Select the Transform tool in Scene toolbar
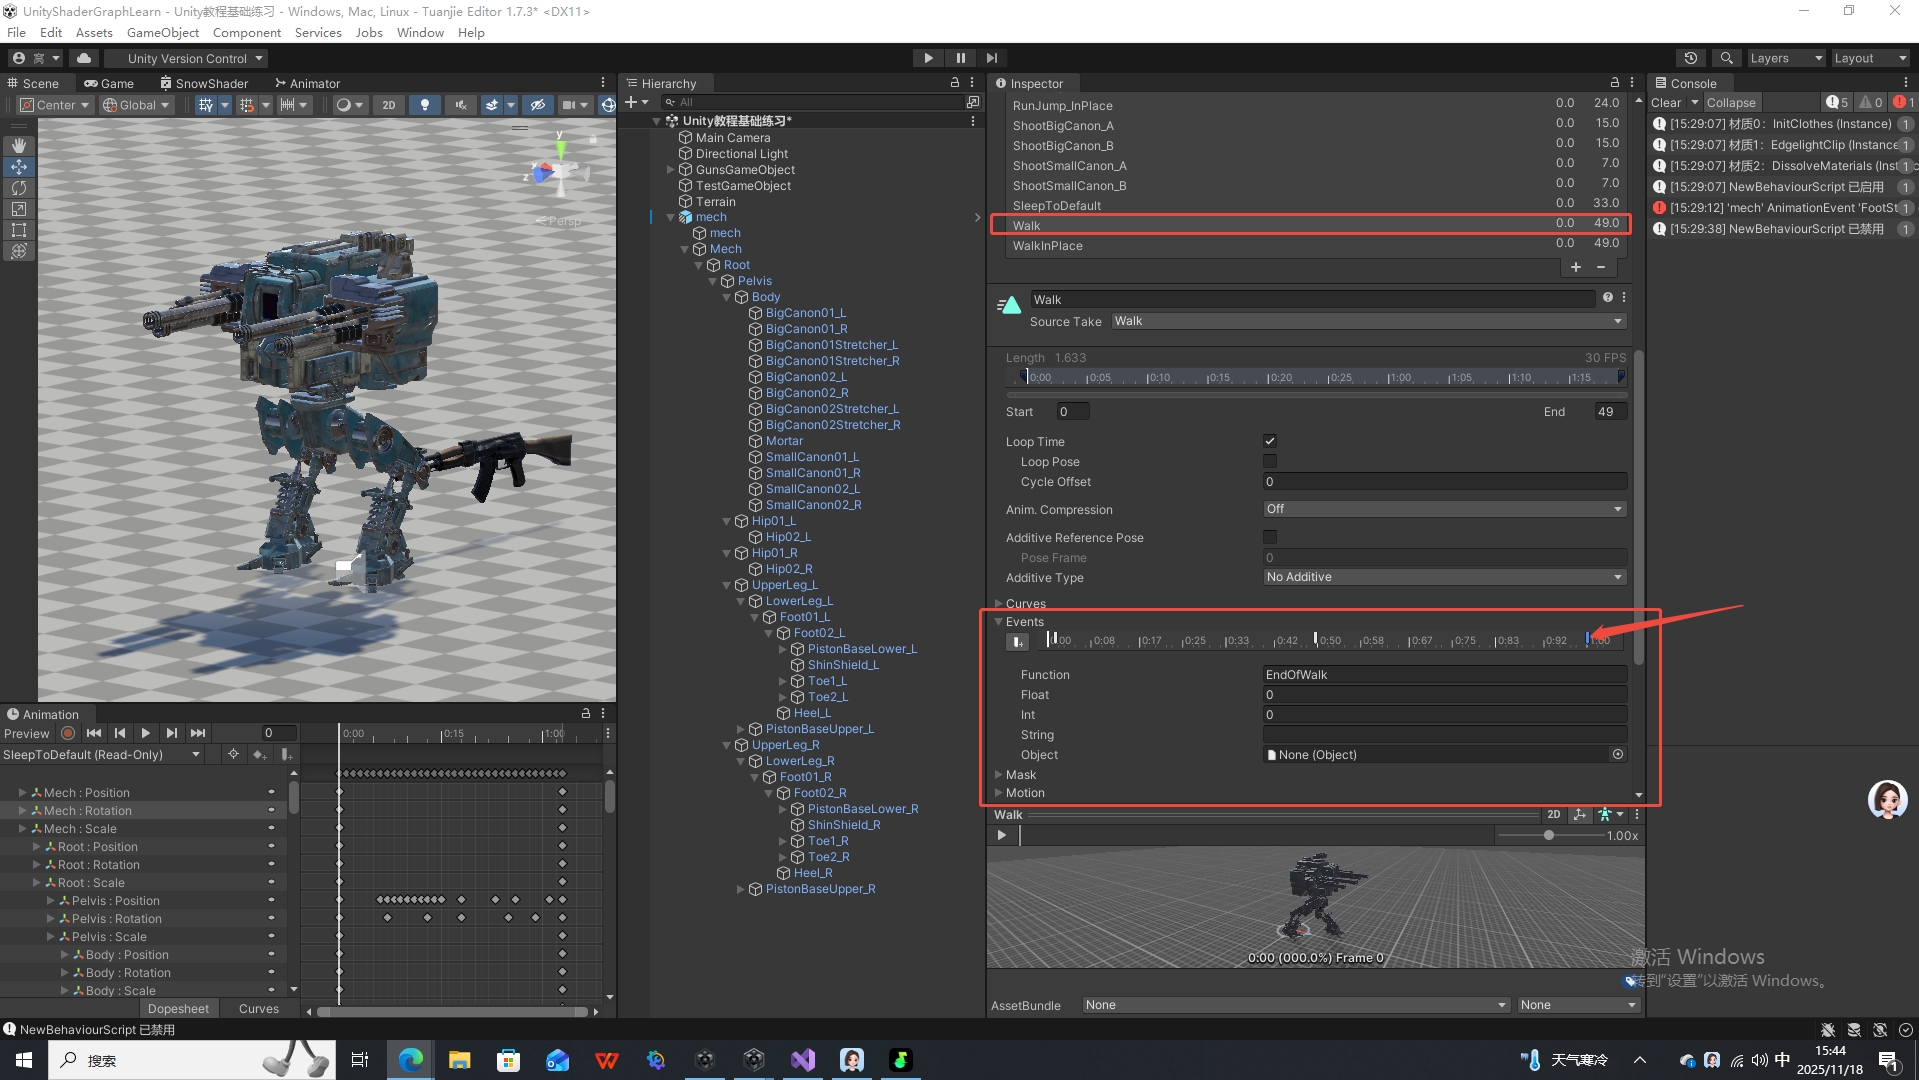This screenshot has height=1080, width=1919. (19, 251)
